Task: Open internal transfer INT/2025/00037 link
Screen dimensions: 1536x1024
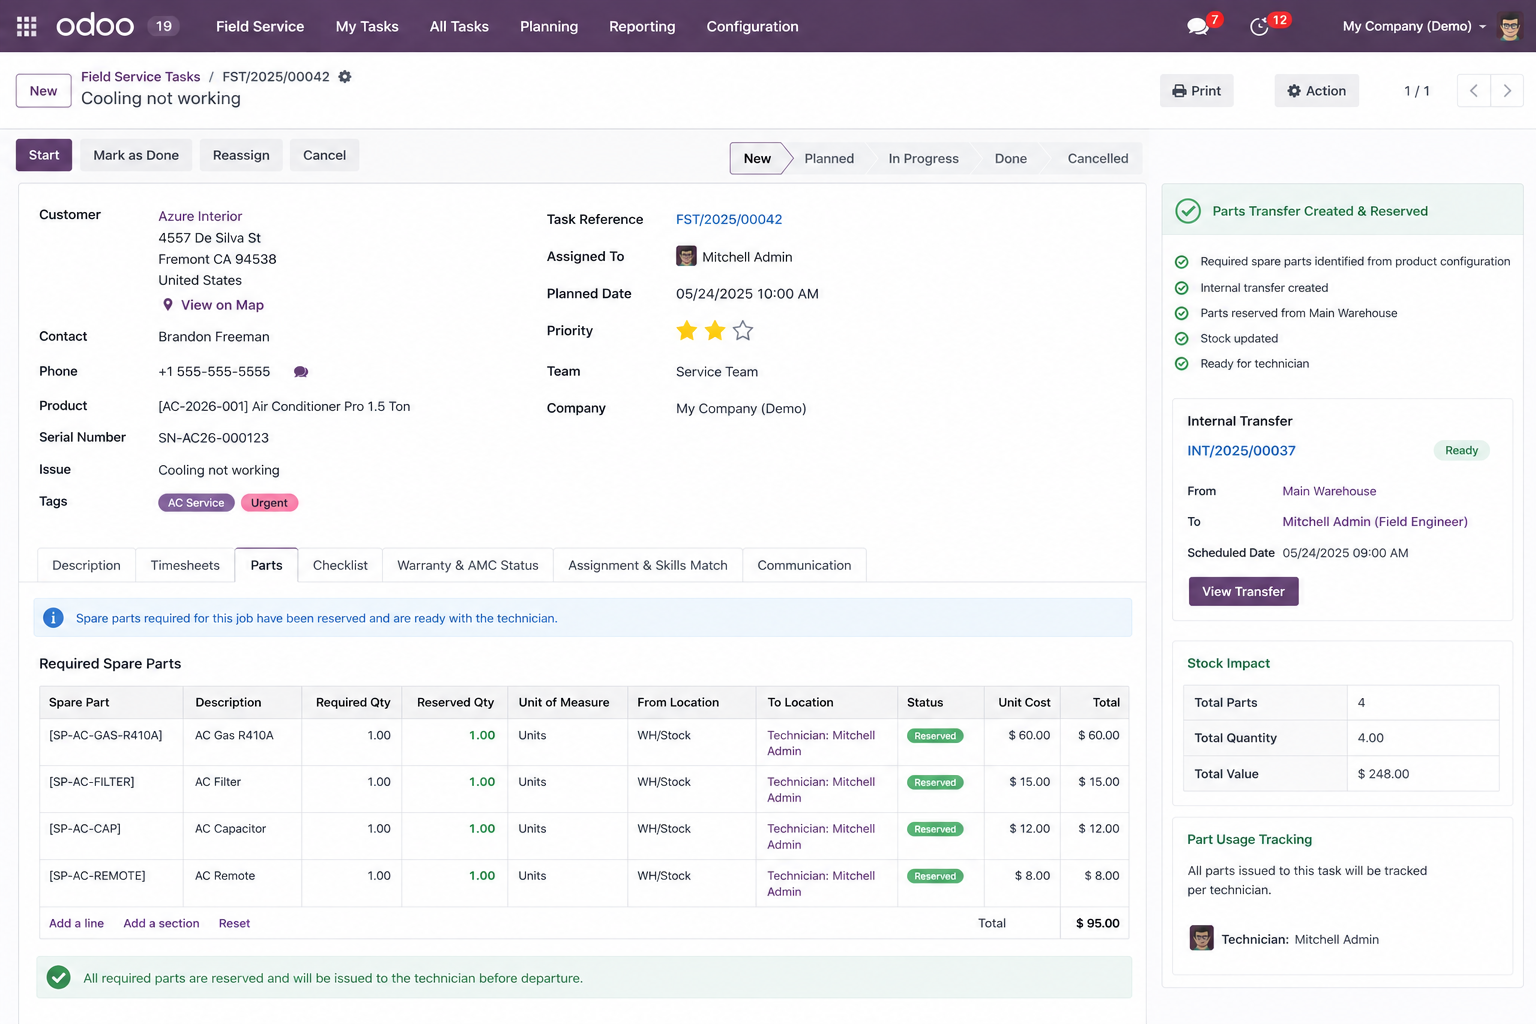Action: coord(1241,451)
